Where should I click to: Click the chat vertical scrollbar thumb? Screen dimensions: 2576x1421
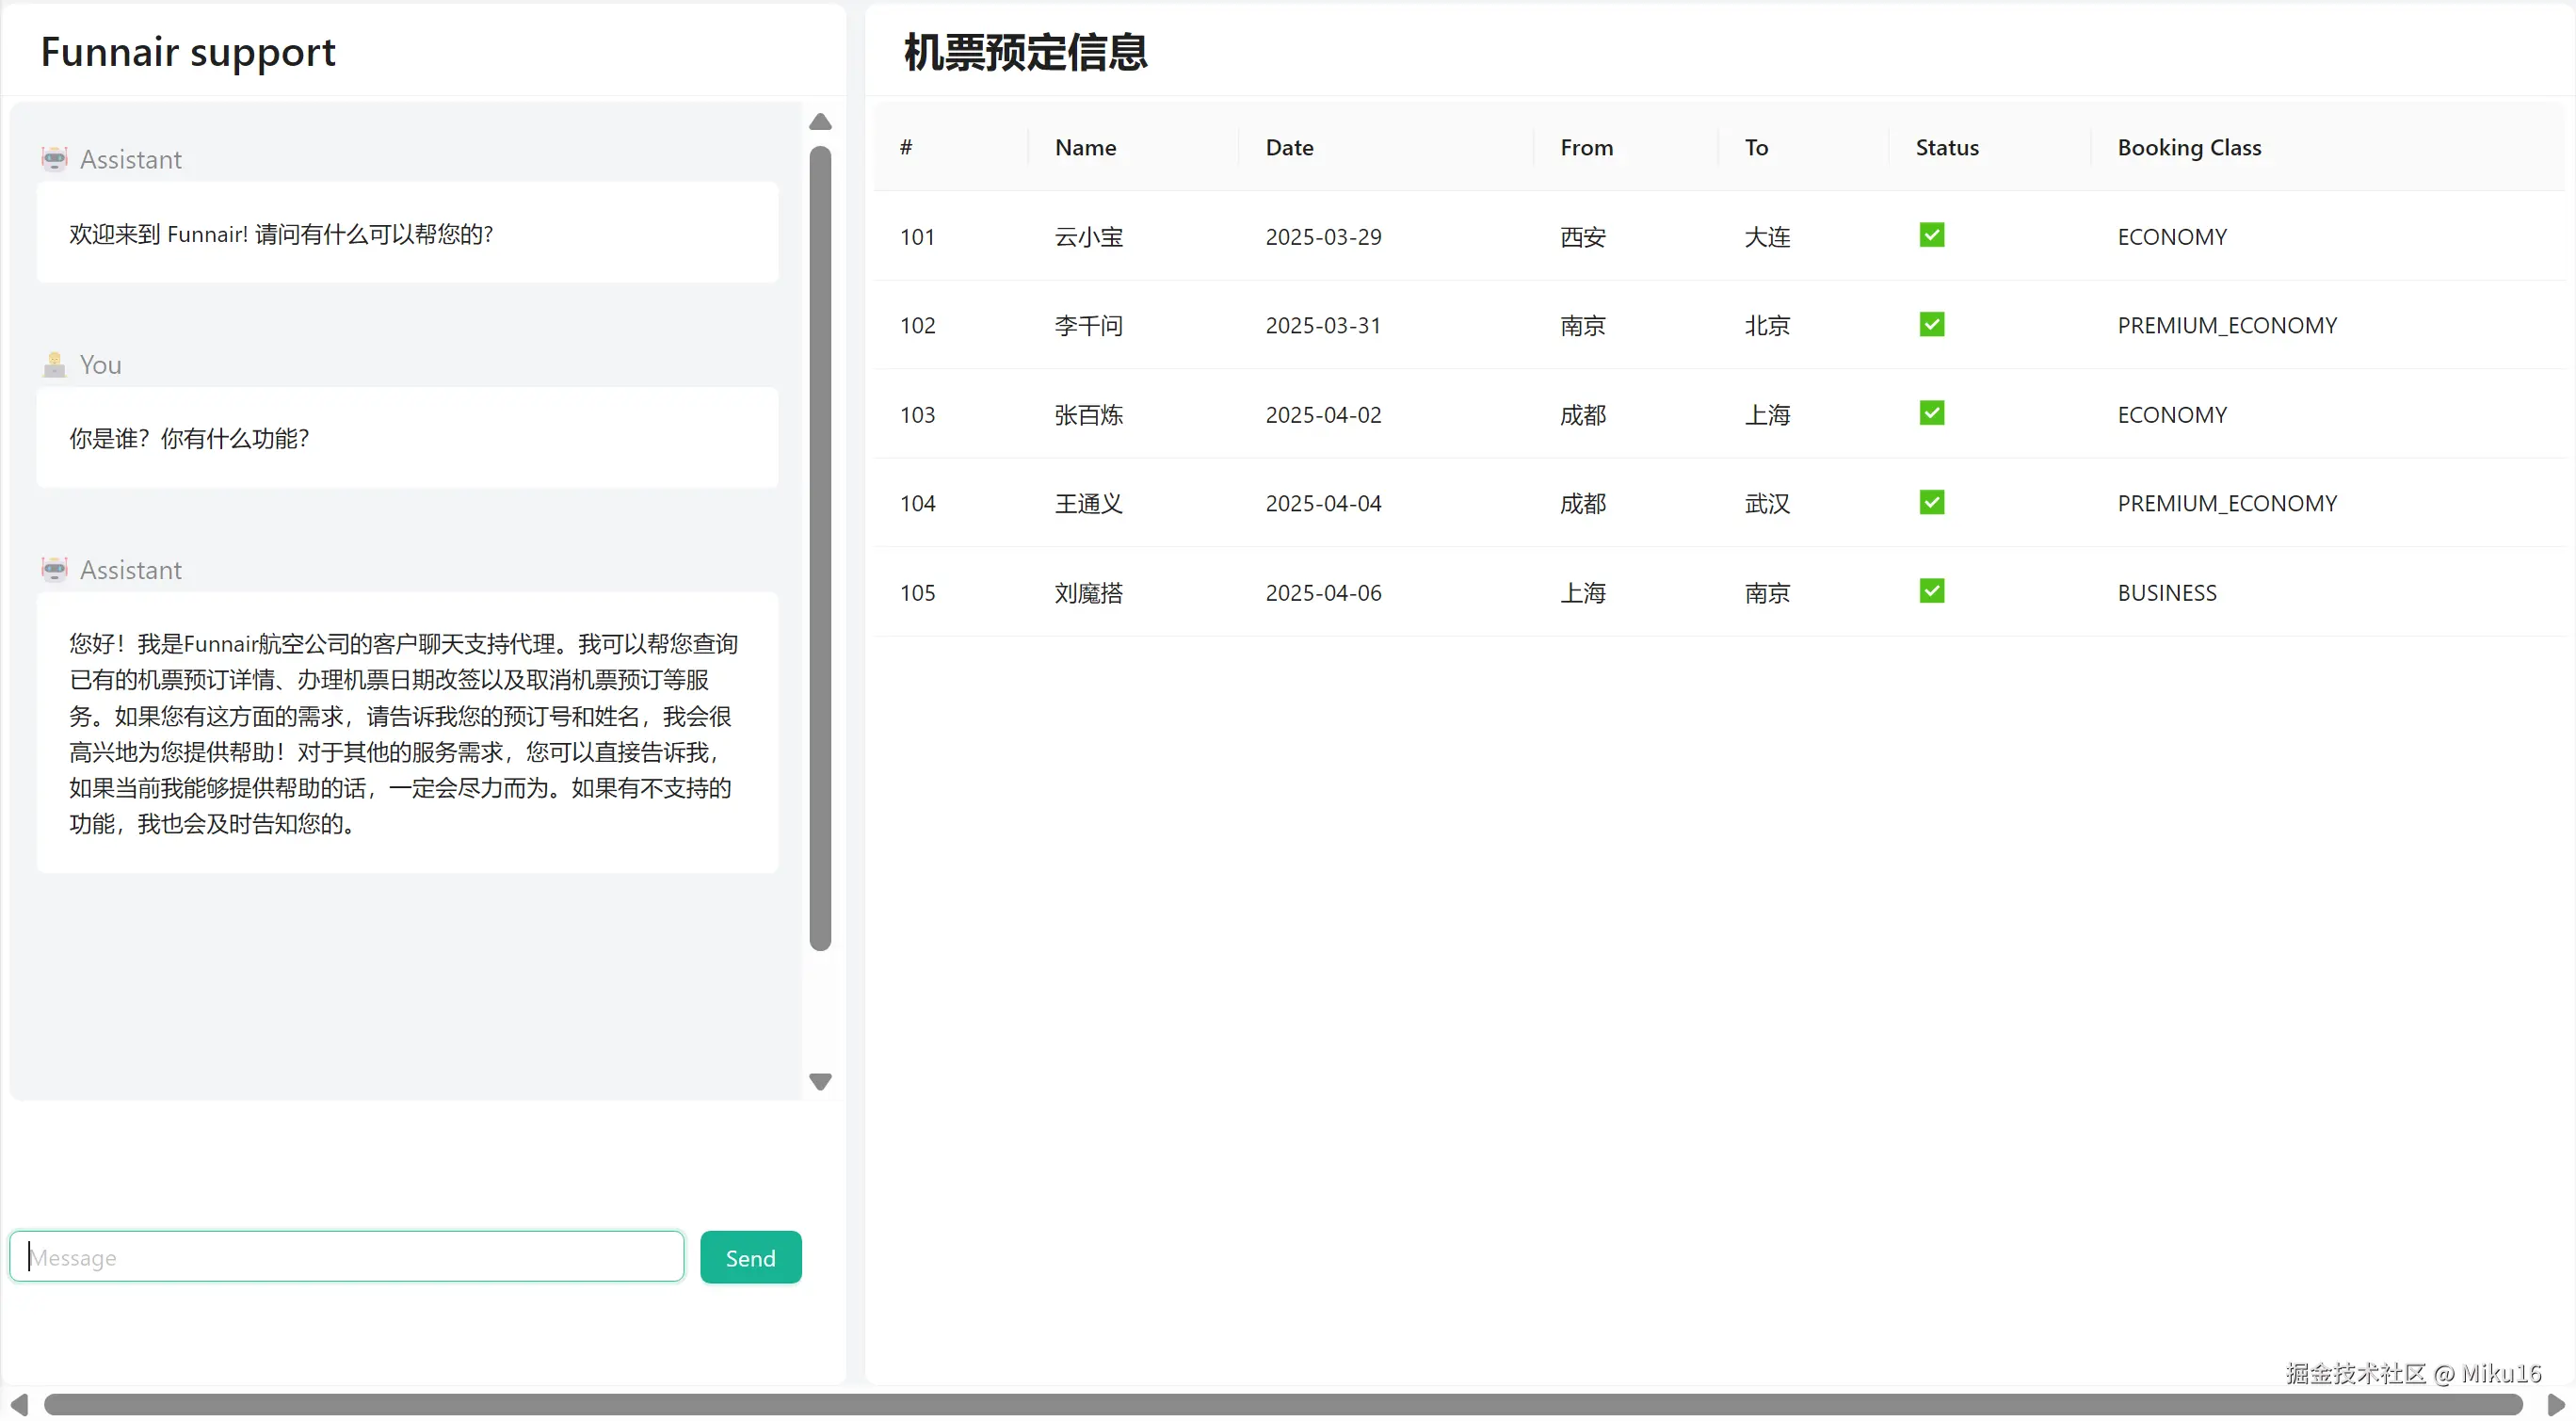[x=820, y=547]
